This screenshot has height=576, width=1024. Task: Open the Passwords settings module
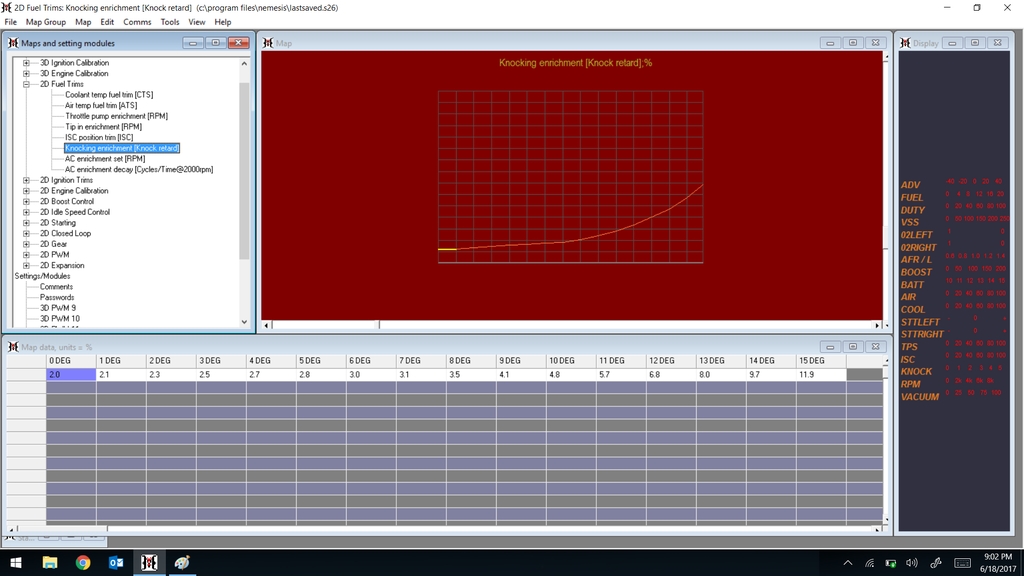(x=57, y=298)
